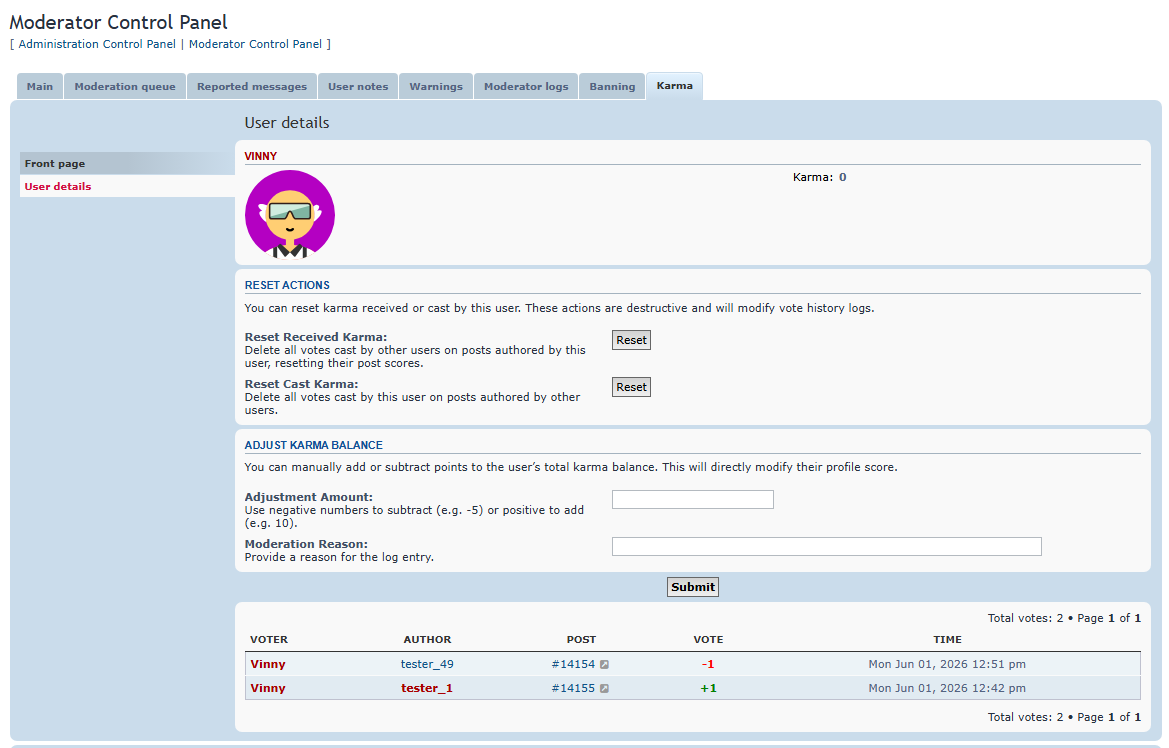Open the Reported messages tab
The image size is (1169, 748).
coord(252,87)
